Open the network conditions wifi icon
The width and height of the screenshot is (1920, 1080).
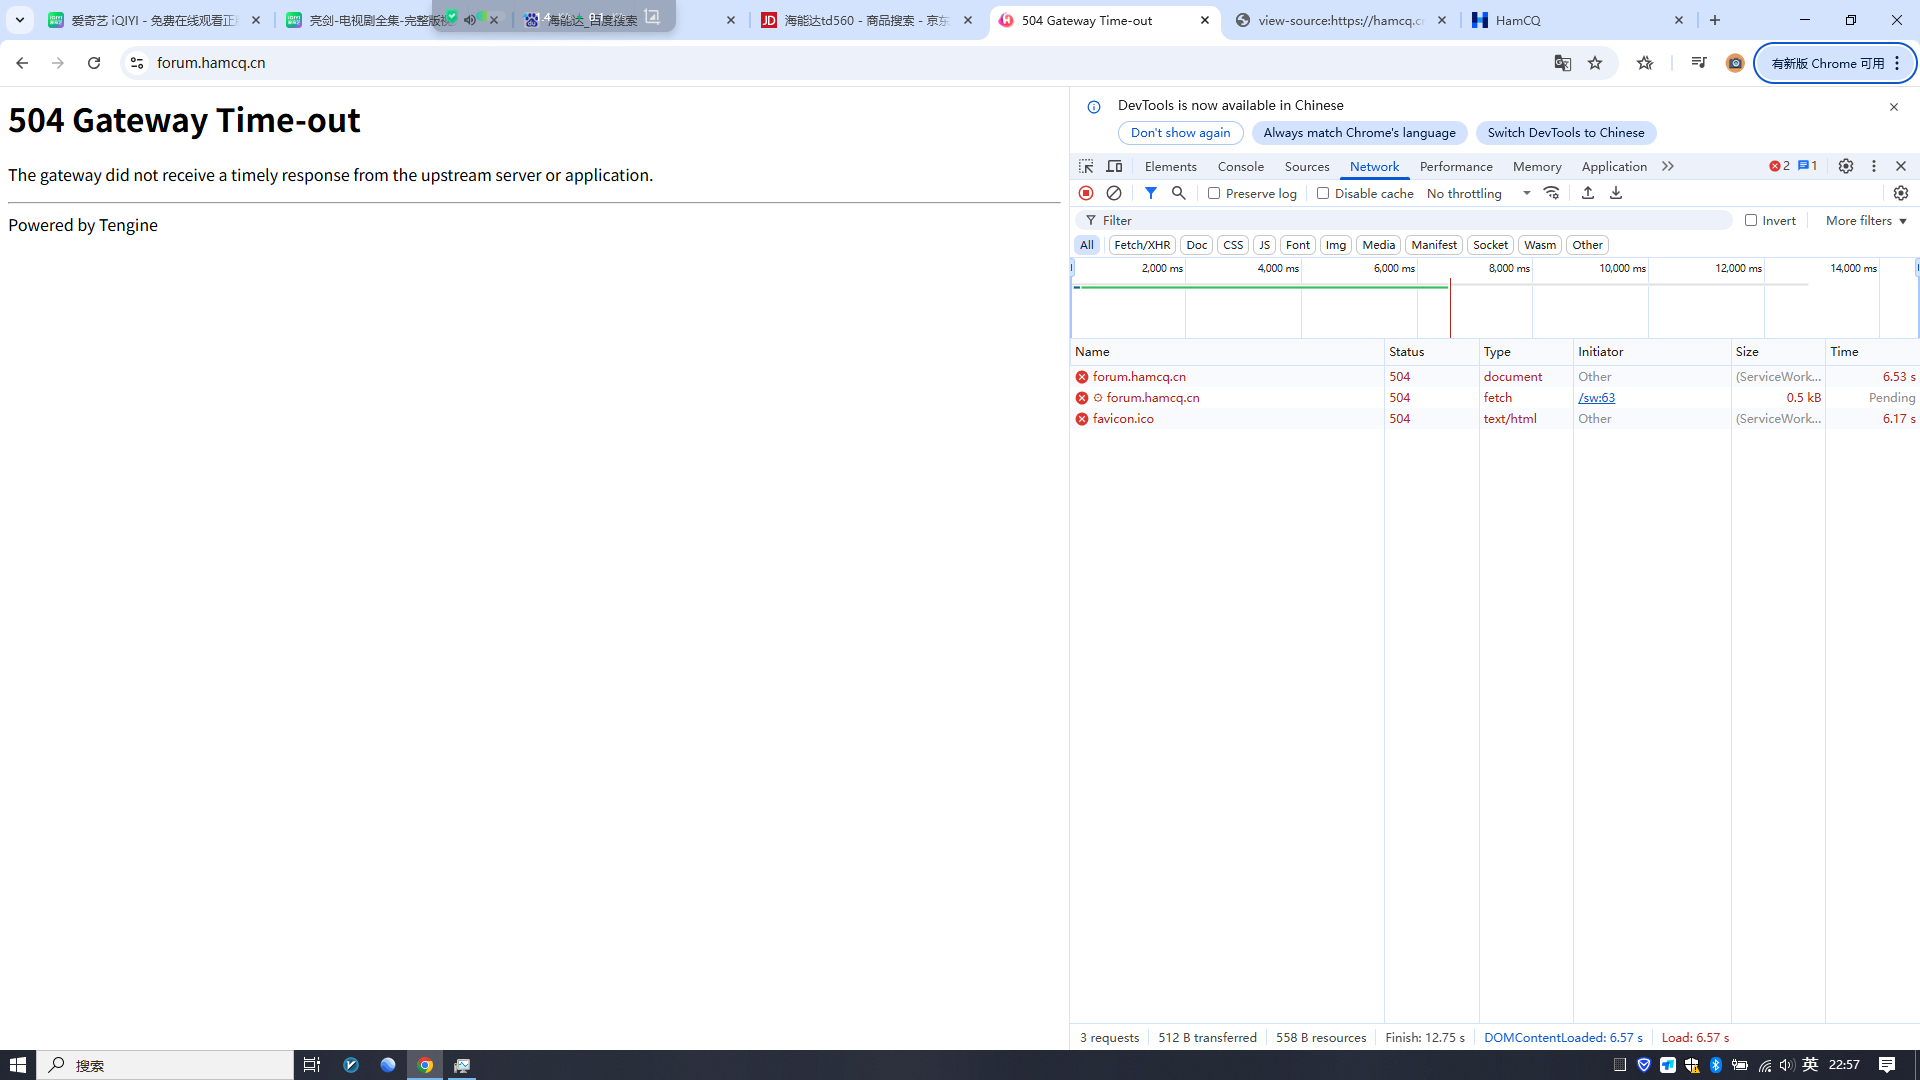pos(1551,193)
